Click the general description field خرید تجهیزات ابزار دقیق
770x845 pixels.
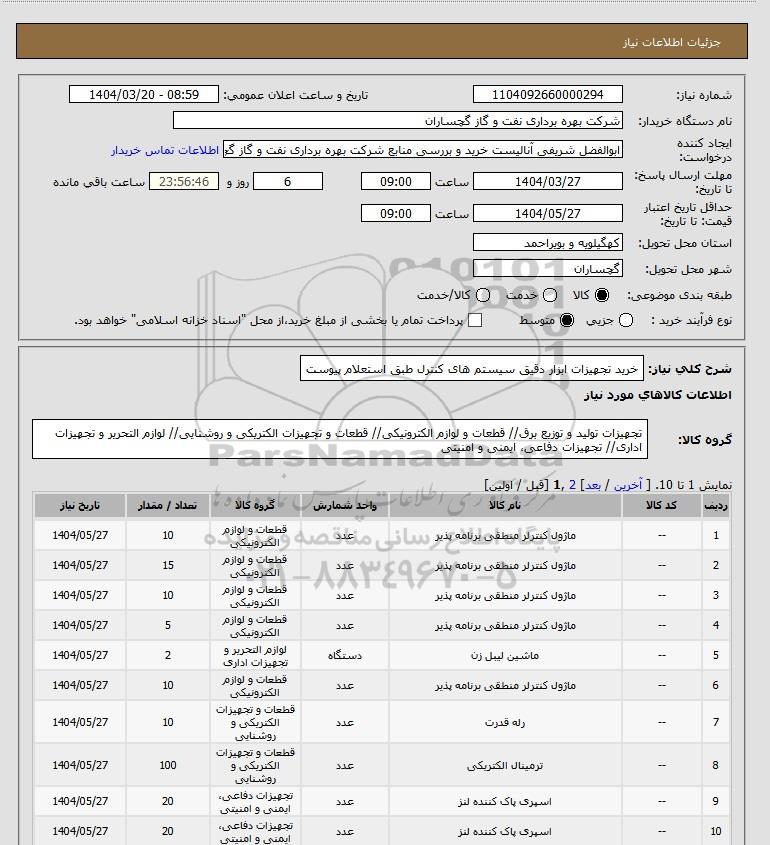pyautogui.click(x=471, y=369)
